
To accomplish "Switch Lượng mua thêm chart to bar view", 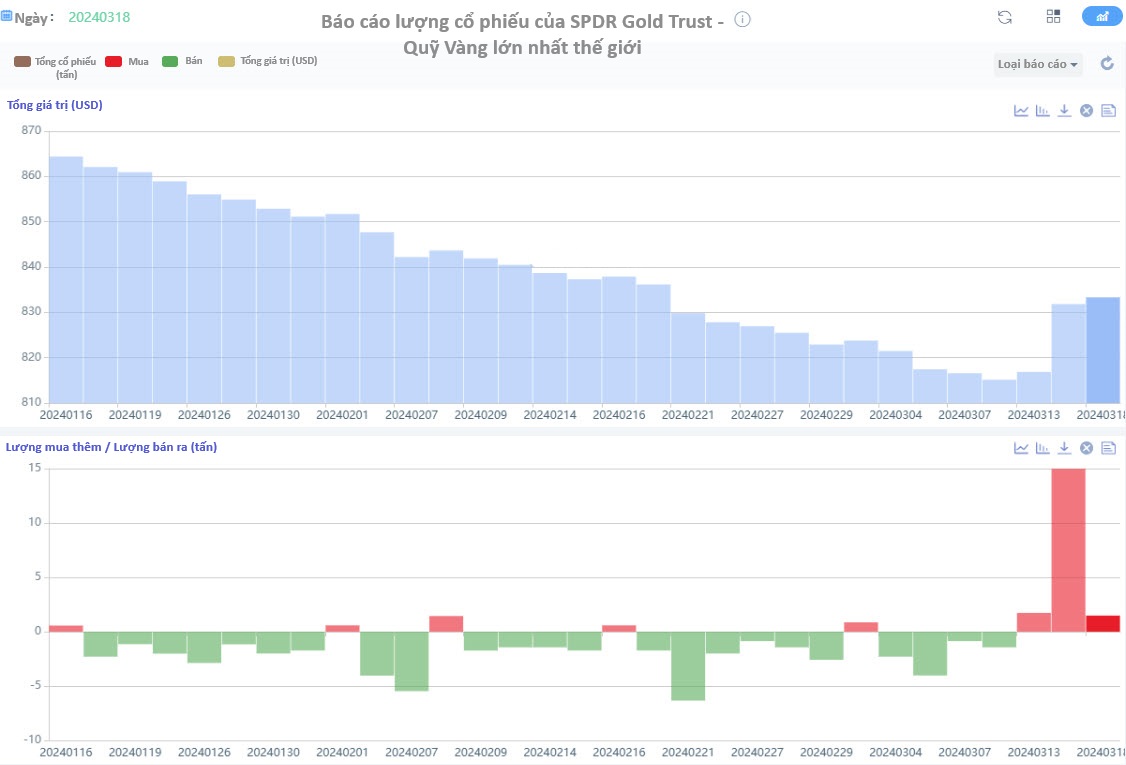I will 1043,448.
